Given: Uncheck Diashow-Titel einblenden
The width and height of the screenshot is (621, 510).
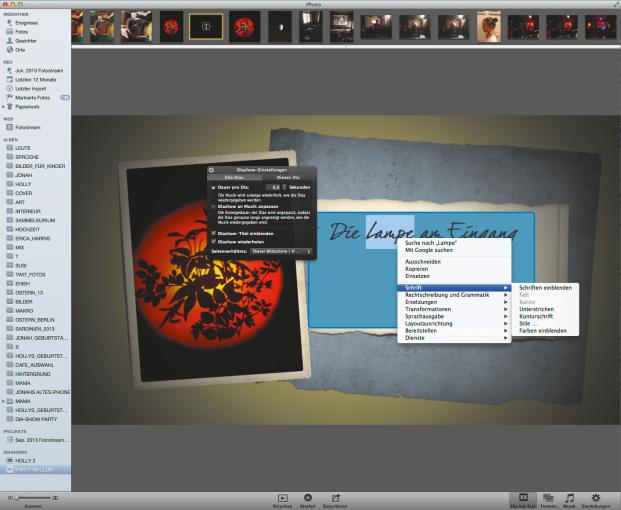Looking at the screenshot, I should tap(214, 234).
